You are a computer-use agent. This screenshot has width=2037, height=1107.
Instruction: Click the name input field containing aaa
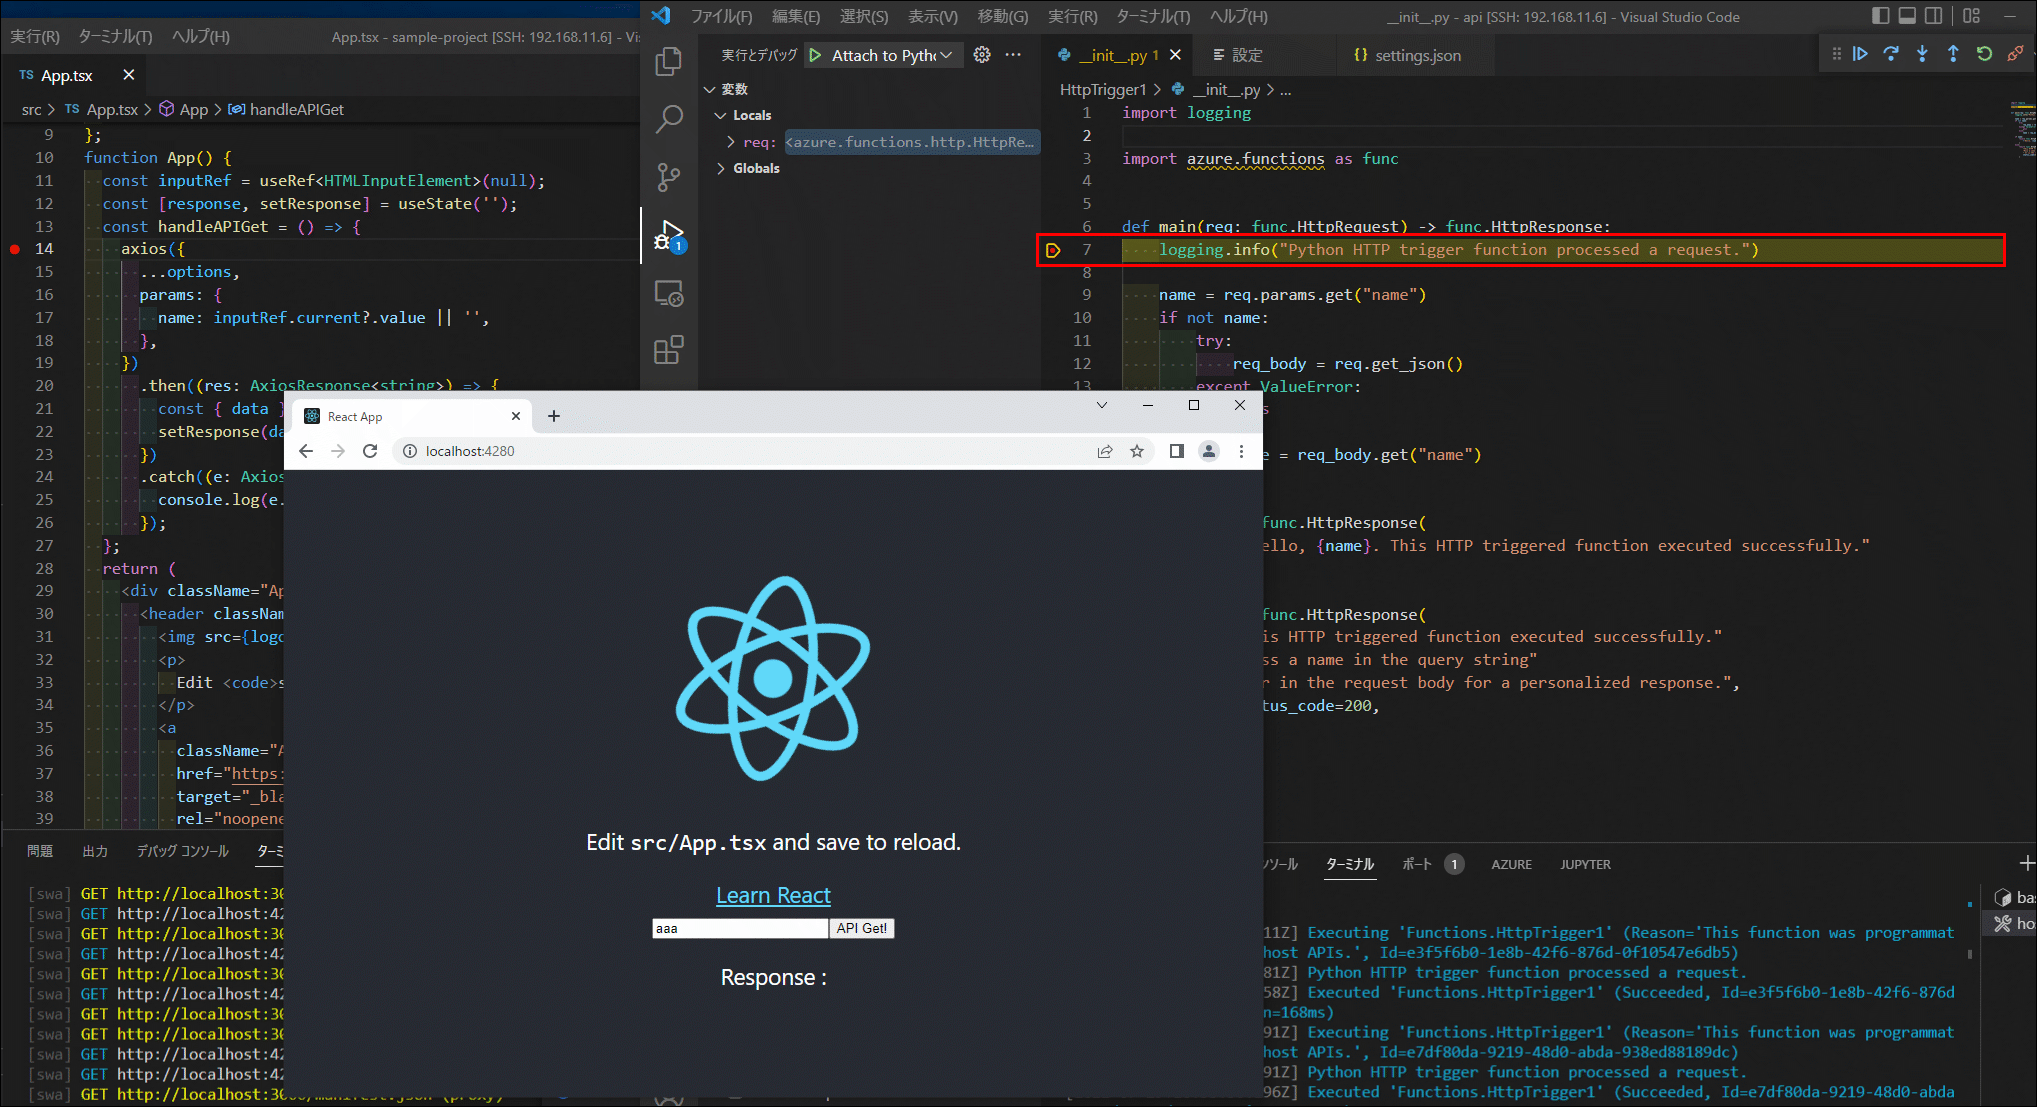(740, 928)
